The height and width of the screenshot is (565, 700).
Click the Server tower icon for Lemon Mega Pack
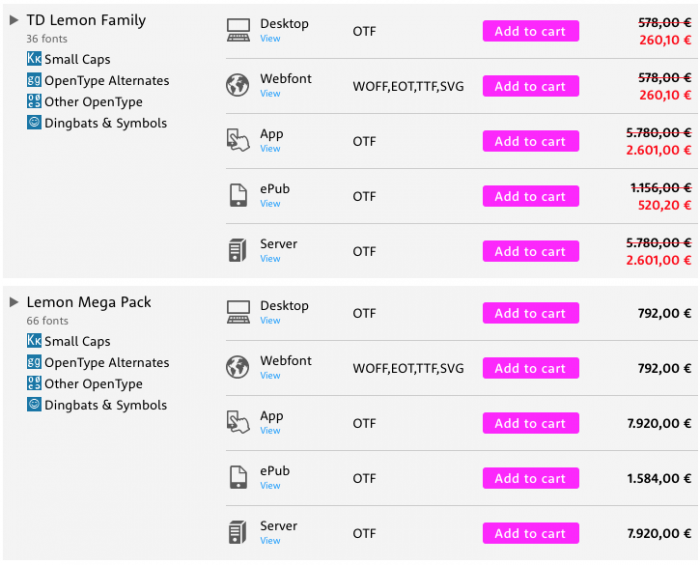(x=238, y=532)
